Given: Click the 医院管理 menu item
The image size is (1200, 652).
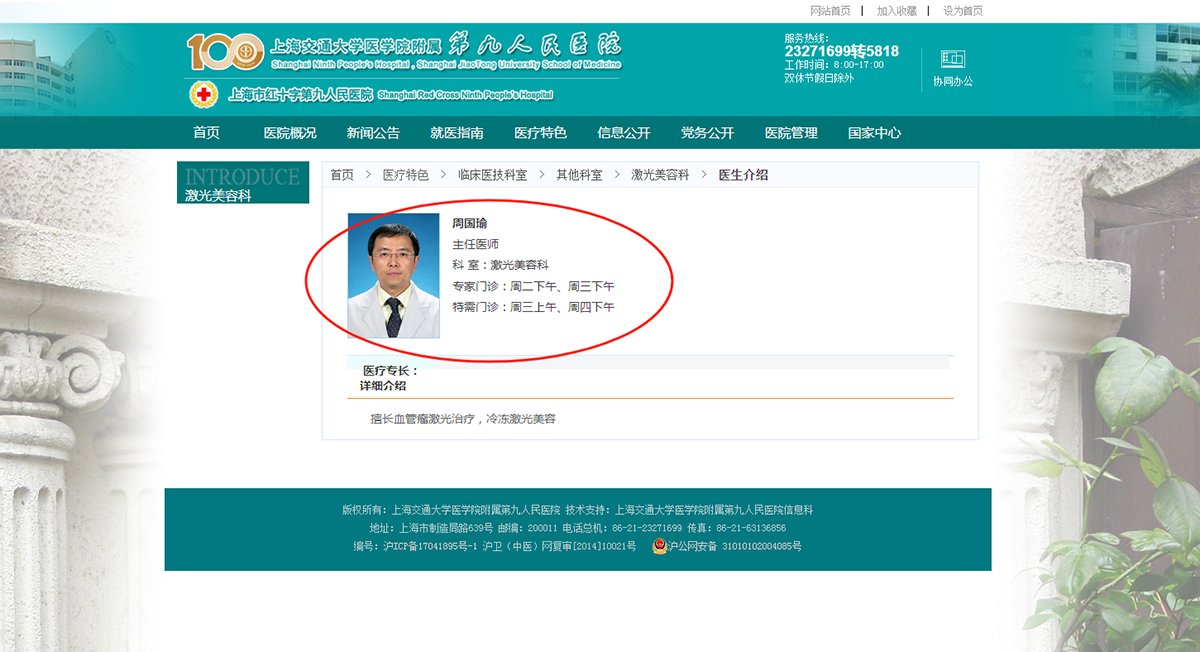Looking at the screenshot, I should pyautogui.click(x=791, y=133).
